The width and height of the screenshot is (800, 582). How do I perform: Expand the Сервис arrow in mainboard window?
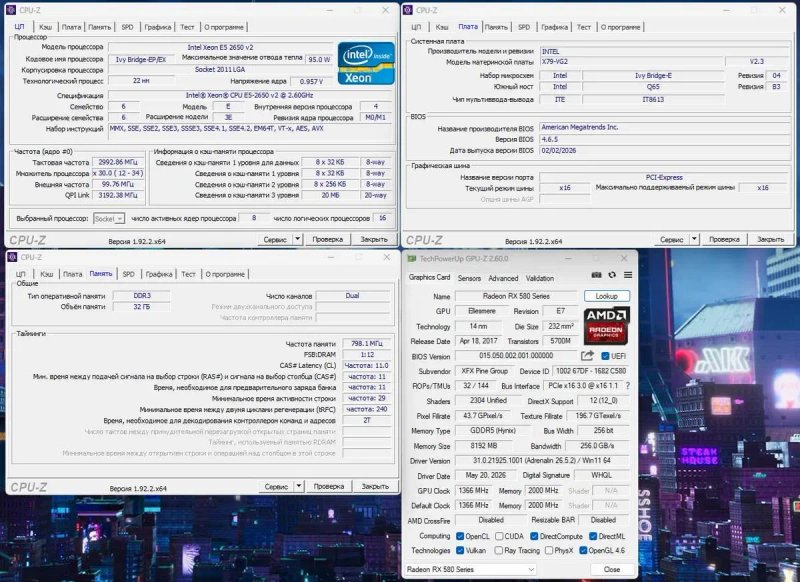[x=694, y=239]
